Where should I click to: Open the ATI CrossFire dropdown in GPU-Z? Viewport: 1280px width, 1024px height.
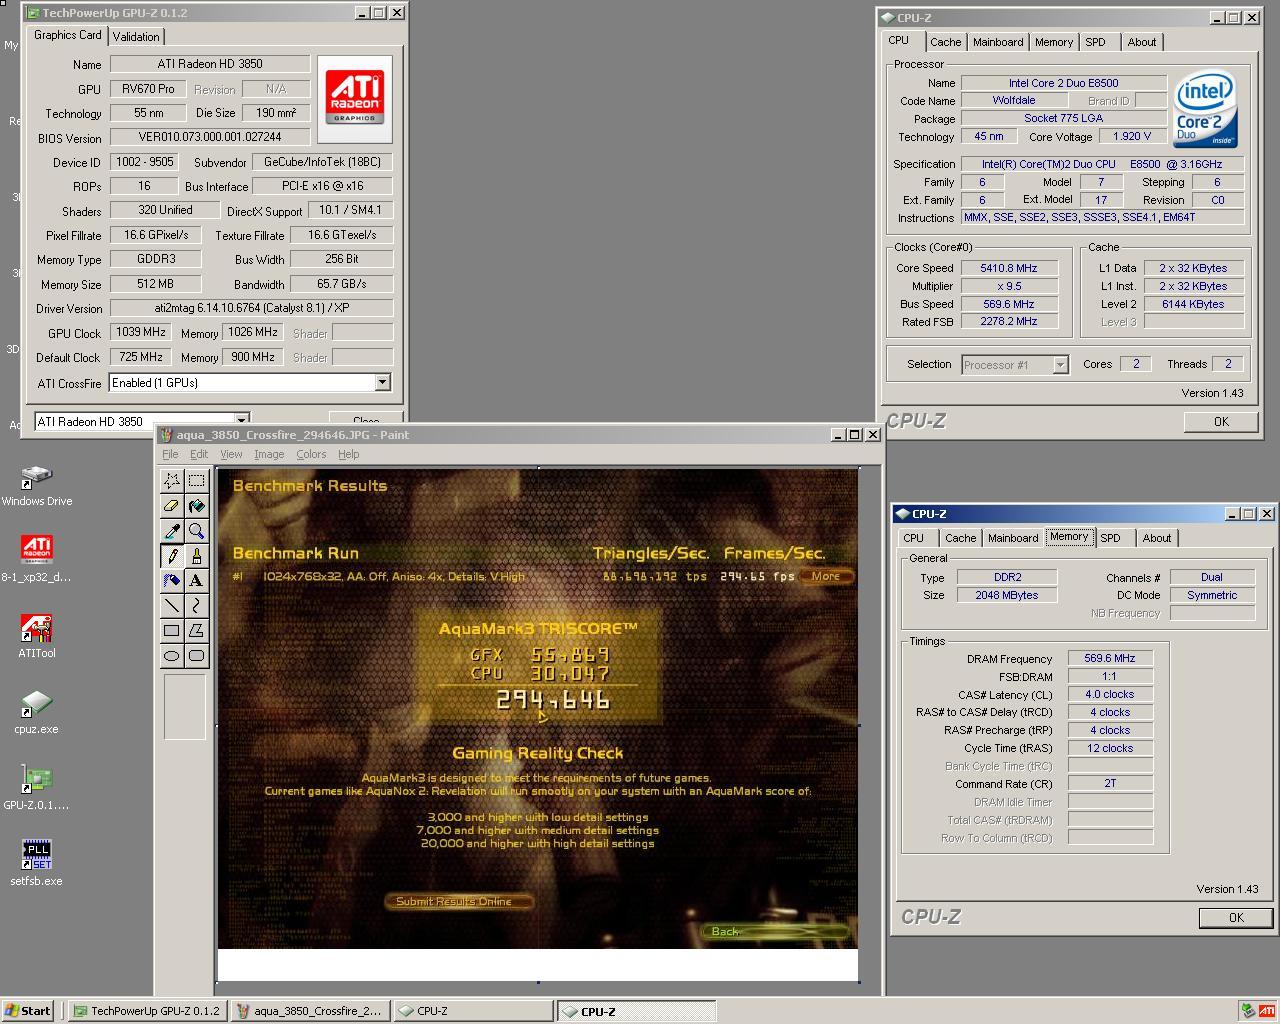(382, 383)
